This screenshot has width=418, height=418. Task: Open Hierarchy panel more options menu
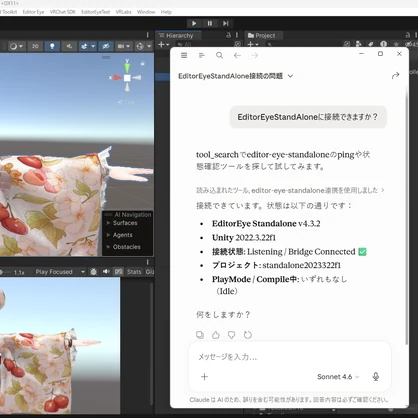[x=237, y=35]
